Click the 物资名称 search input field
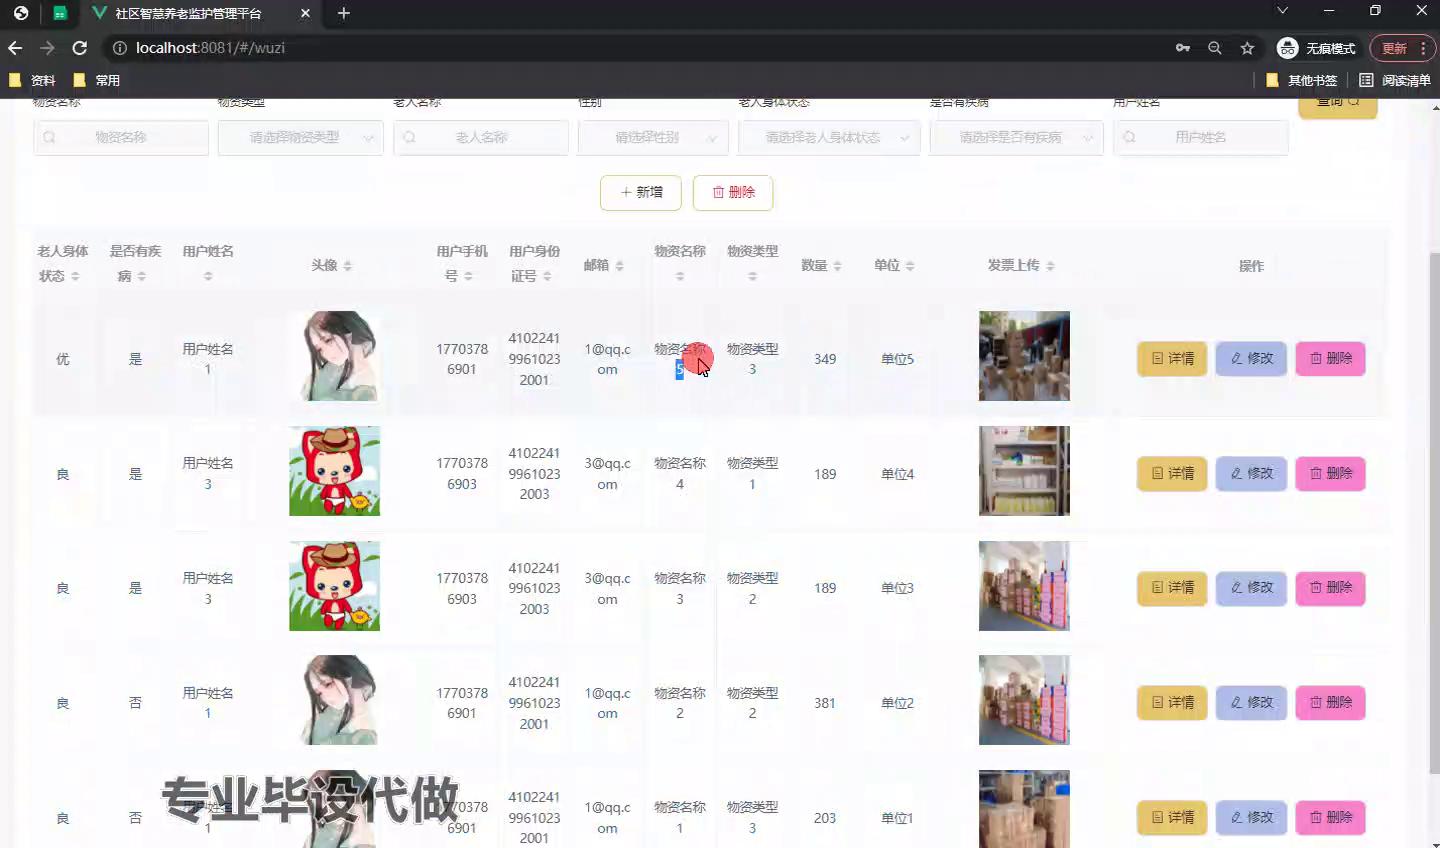 point(122,138)
